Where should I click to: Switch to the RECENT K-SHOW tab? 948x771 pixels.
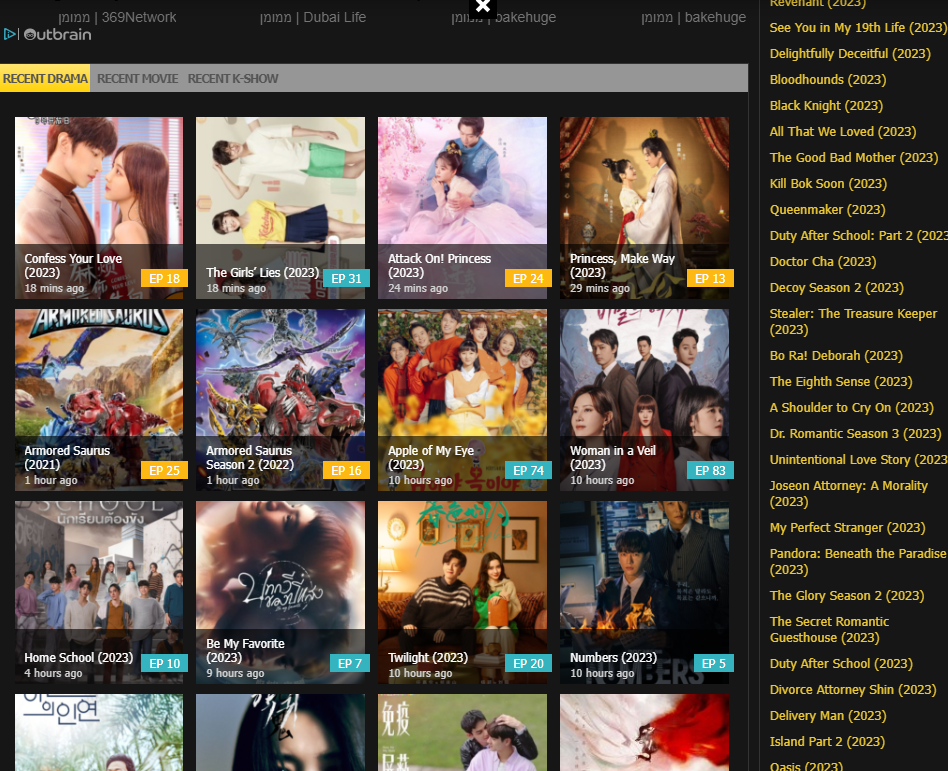(x=233, y=79)
